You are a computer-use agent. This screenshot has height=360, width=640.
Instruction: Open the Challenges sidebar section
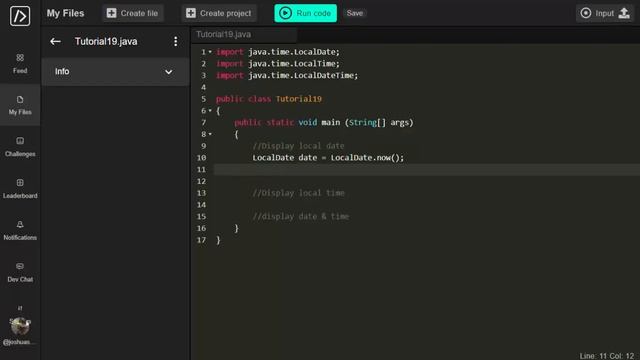(20, 147)
